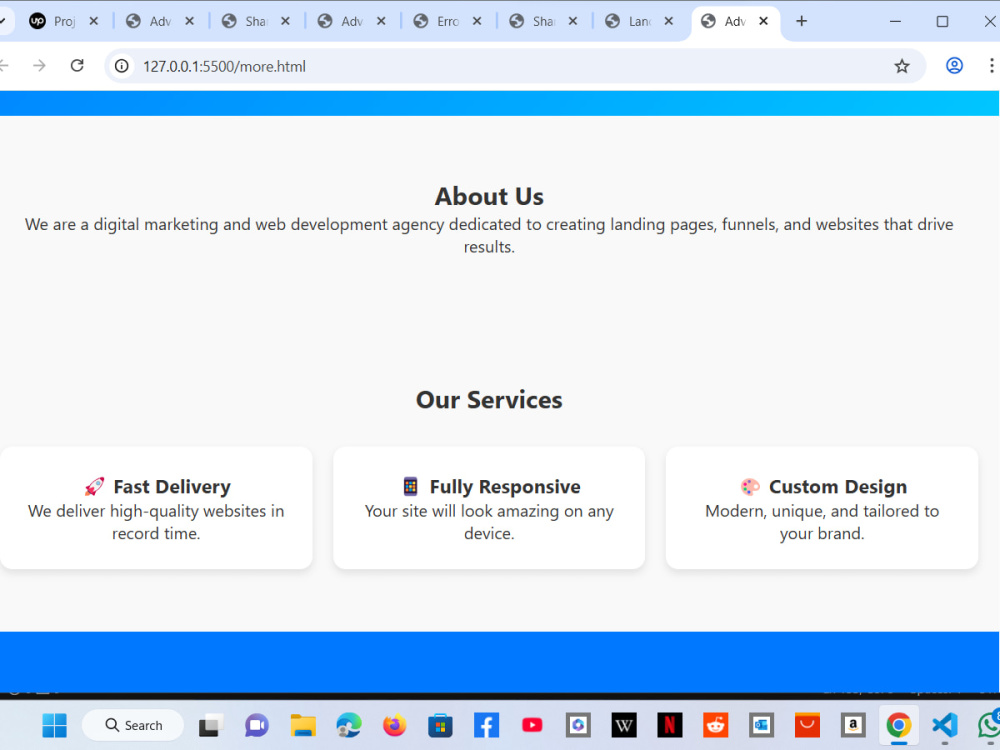Bookmark this page with the star
Screen dimensions: 1000x750
pyautogui.click(x=901, y=66)
